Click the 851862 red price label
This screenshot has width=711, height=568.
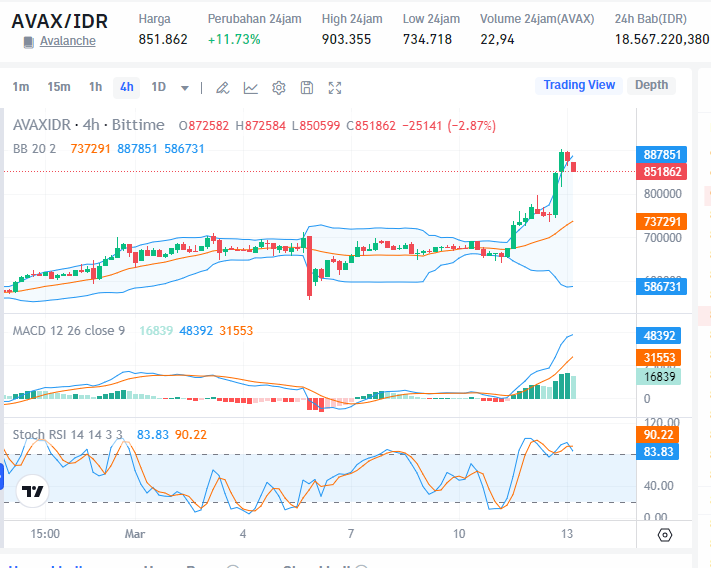662,172
